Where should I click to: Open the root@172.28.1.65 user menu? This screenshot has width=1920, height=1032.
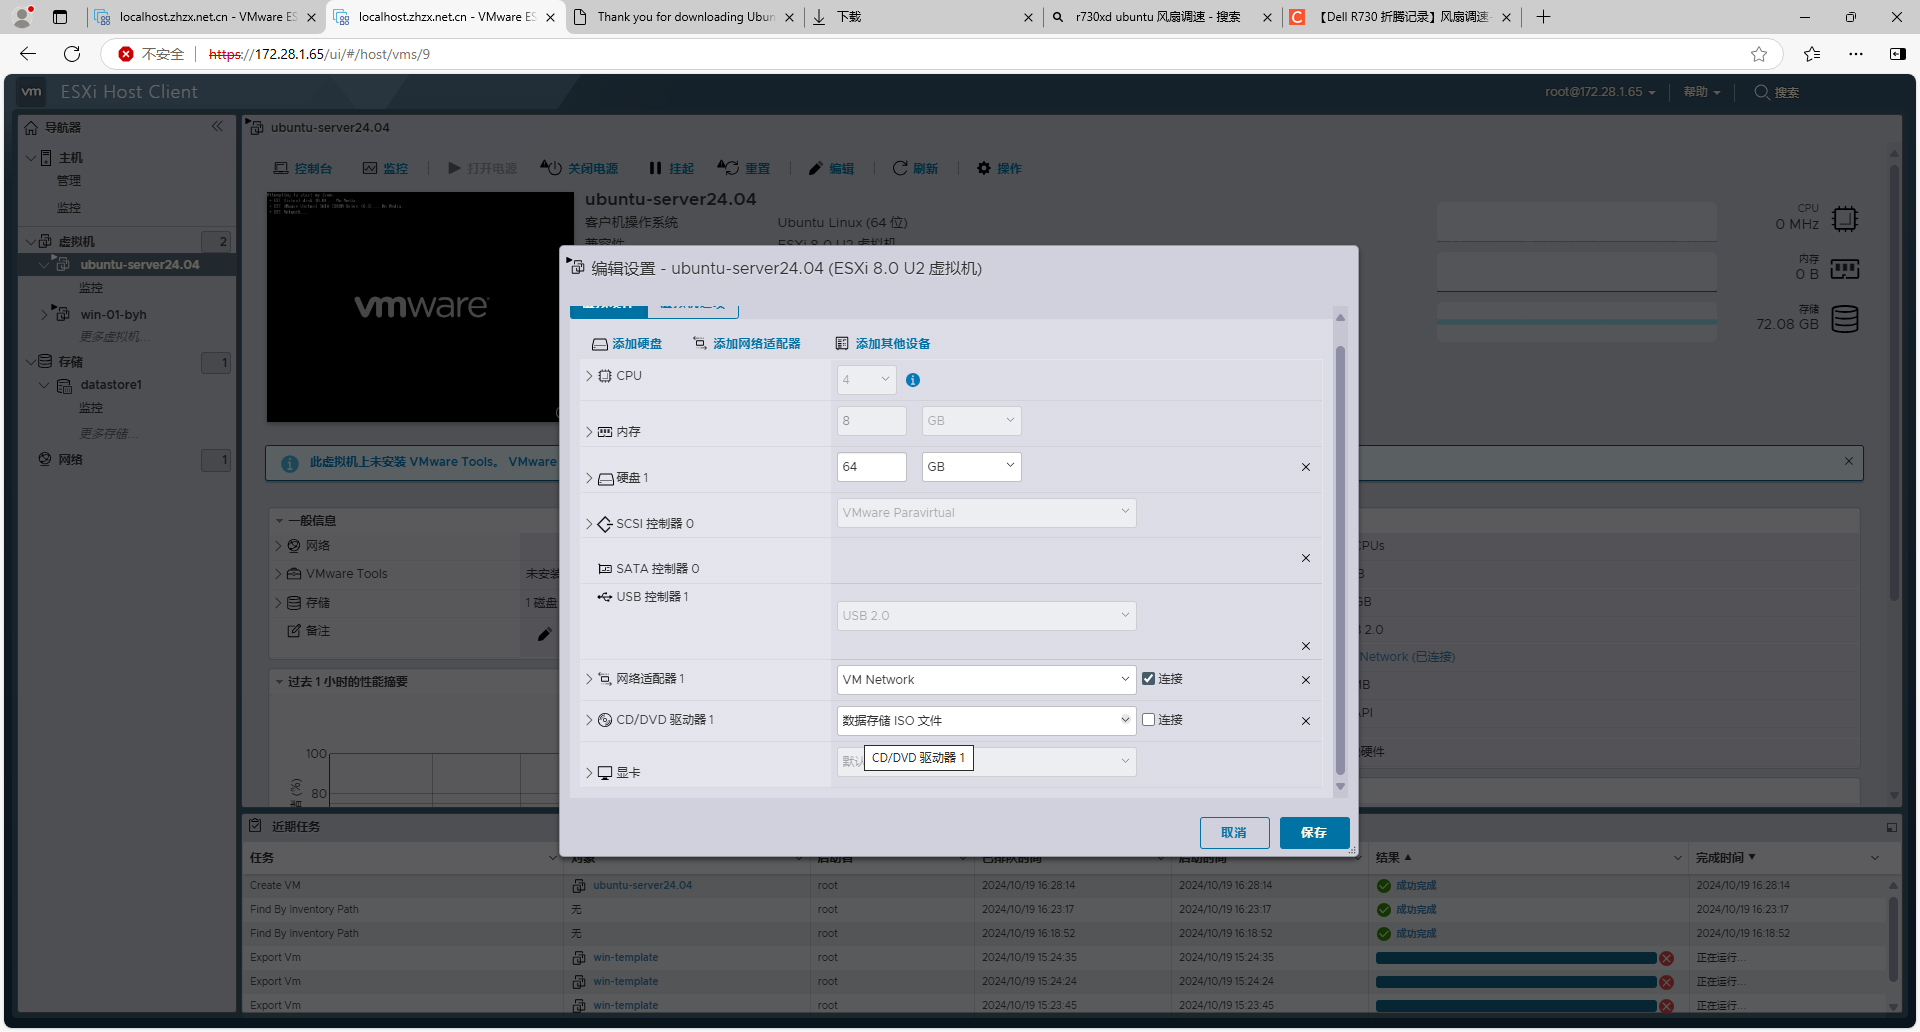pyautogui.click(x=1599, y=92)
